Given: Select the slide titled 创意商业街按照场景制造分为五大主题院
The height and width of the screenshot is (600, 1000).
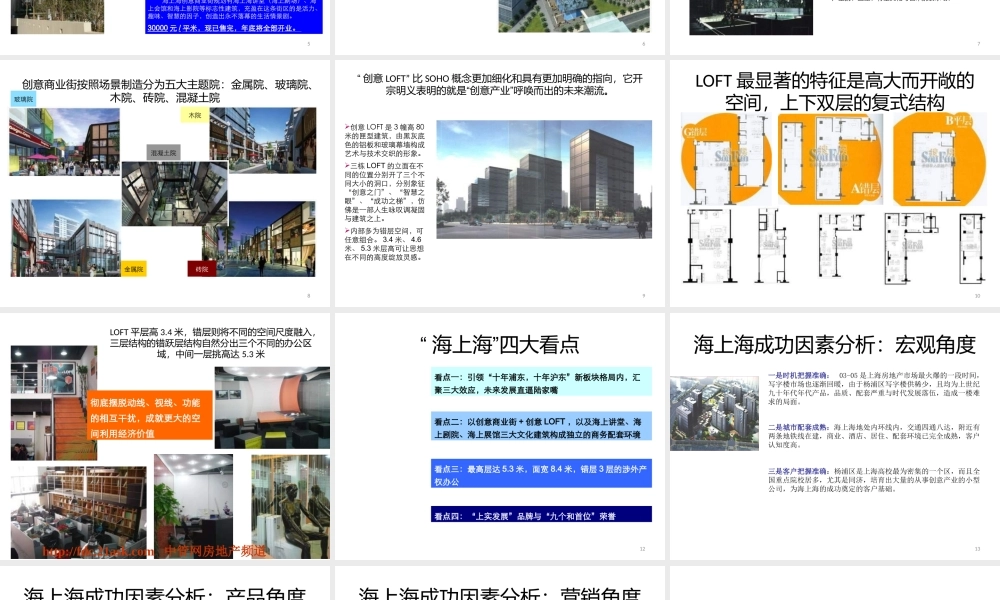Looking at the screenshot, I should pos(165,183).
